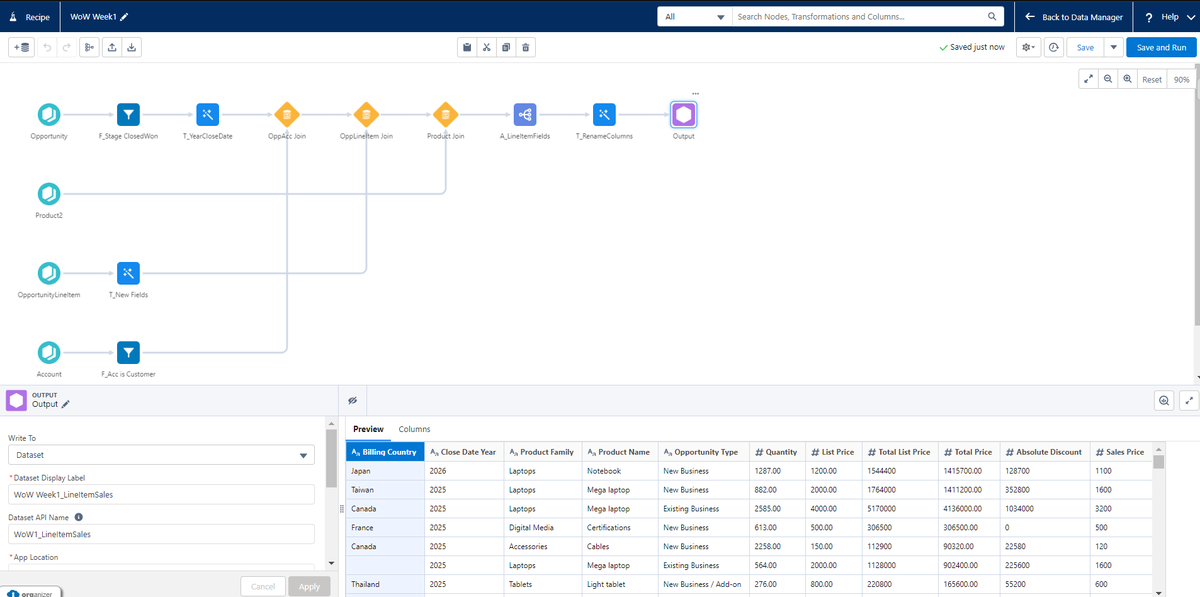Open the settings gear dropdown

click(x=1028, y=47)
